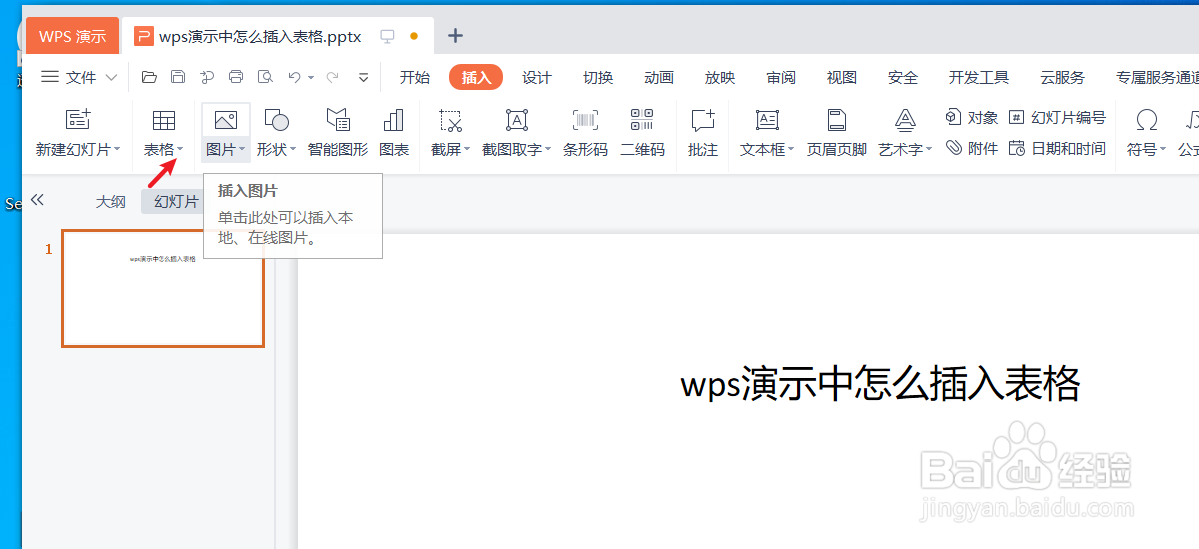Click the Open file folder icon

pyautogui.click(x=149, y=77)
